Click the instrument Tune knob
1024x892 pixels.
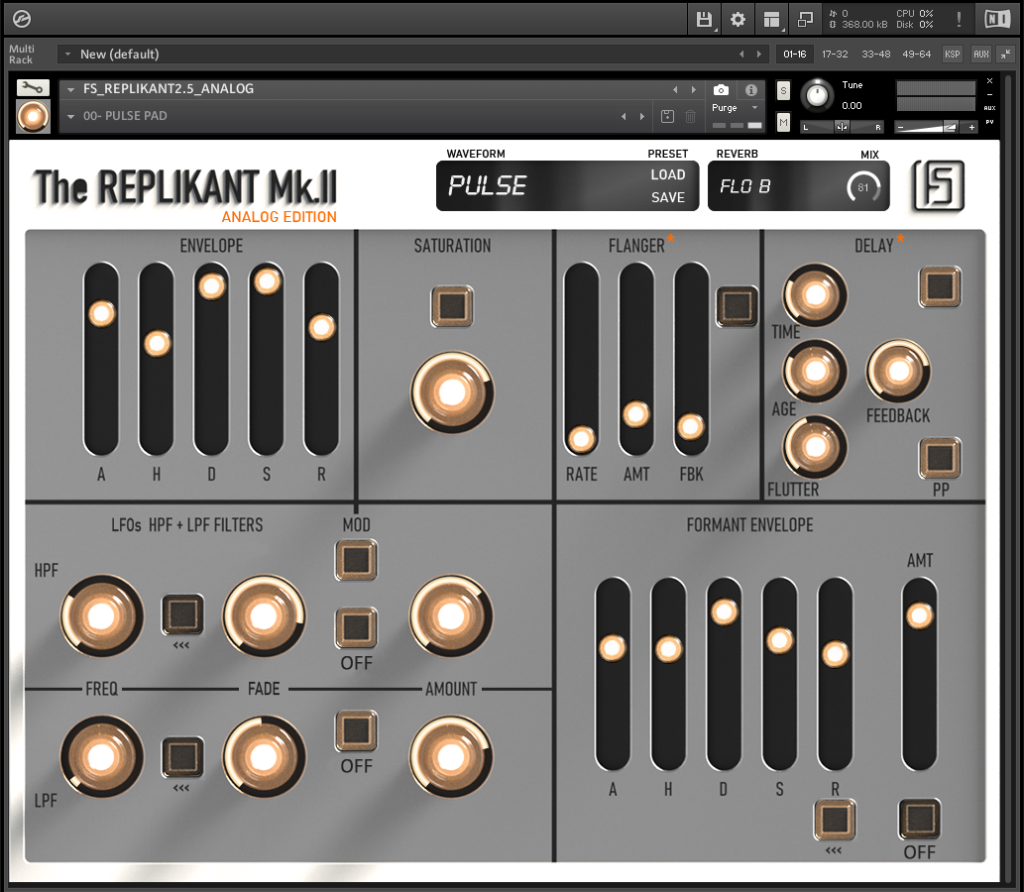pos(817,95)
